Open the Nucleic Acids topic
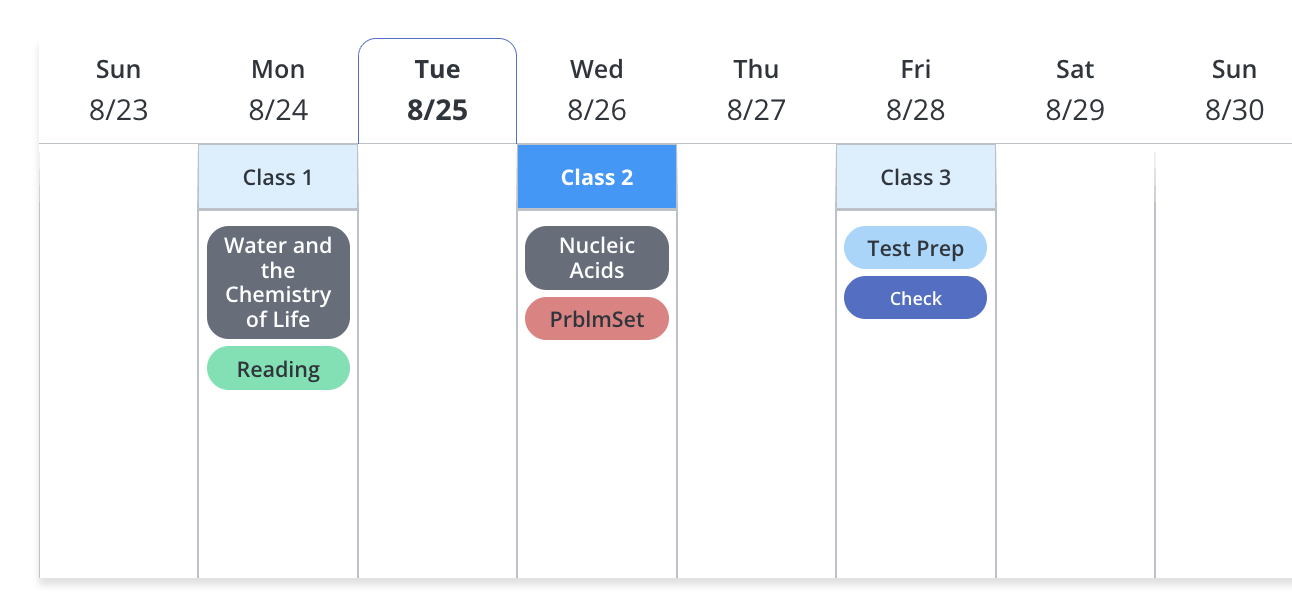Viewport: 1292px width, 598px height. pyautogui.click(x=597, y=258)
